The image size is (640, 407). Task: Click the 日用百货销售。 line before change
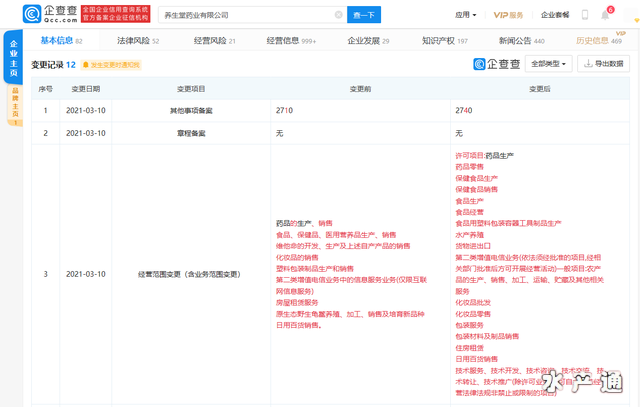(x=299, y=325)
